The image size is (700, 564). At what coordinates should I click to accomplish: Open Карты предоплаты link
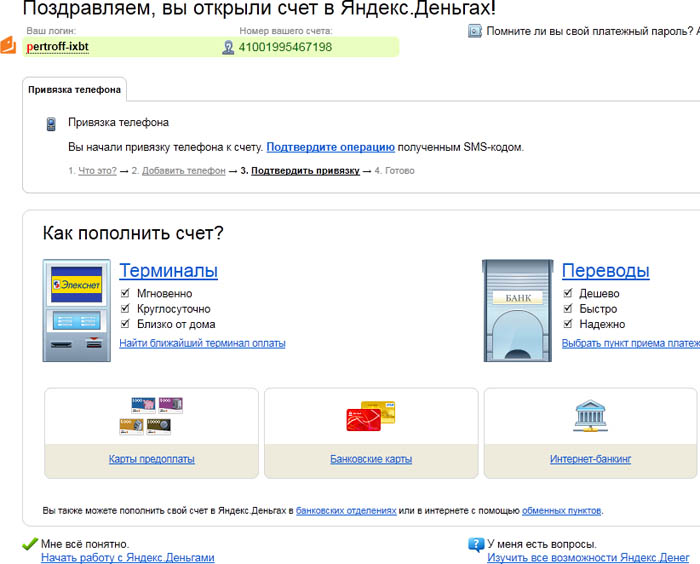tap(152, 459)
